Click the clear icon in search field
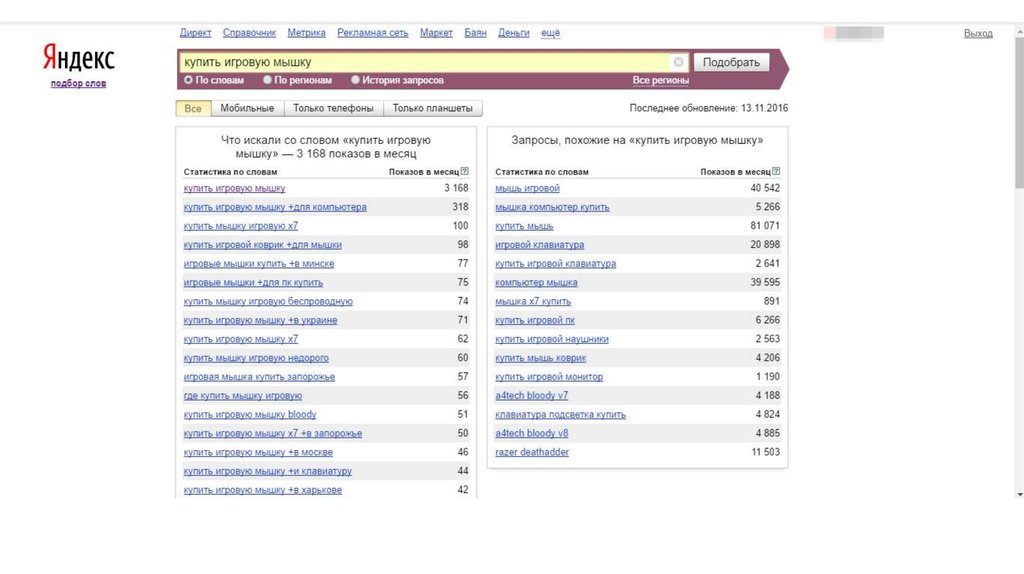Image resolution: width=1024 pixels, height=574 pixels. 679,62
